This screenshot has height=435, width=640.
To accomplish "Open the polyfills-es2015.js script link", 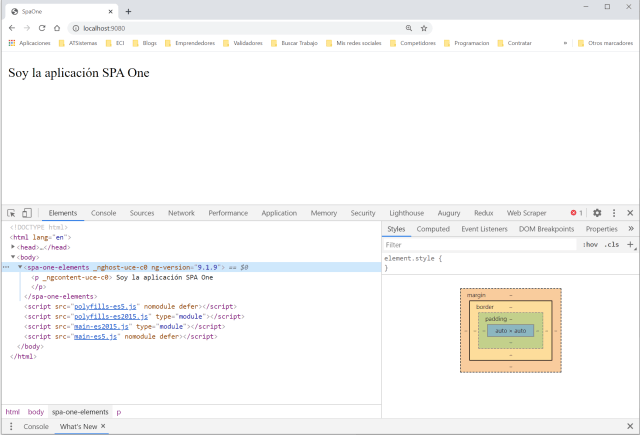I will point(111,316).
